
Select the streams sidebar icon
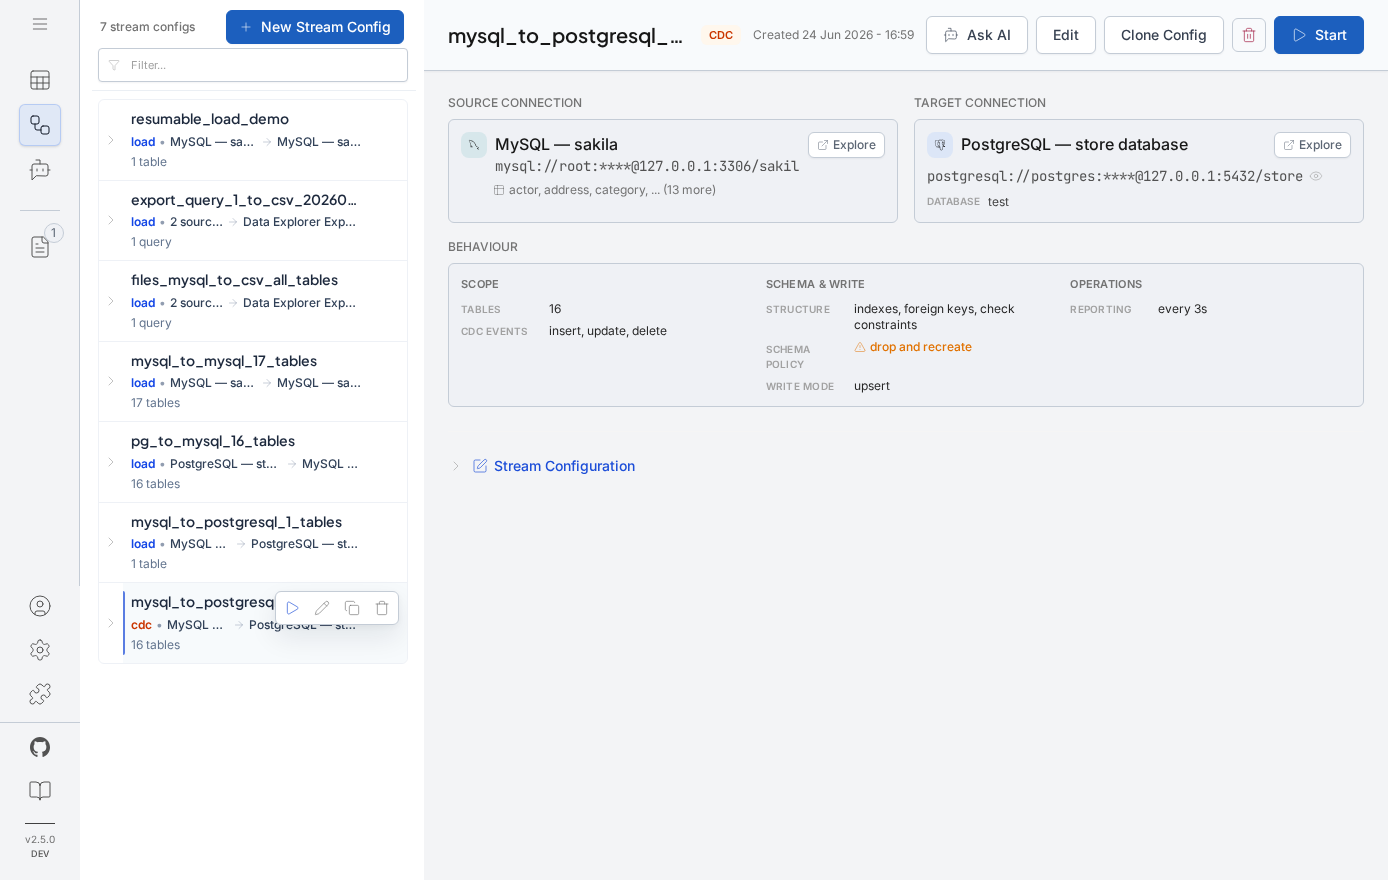[40, 125]
